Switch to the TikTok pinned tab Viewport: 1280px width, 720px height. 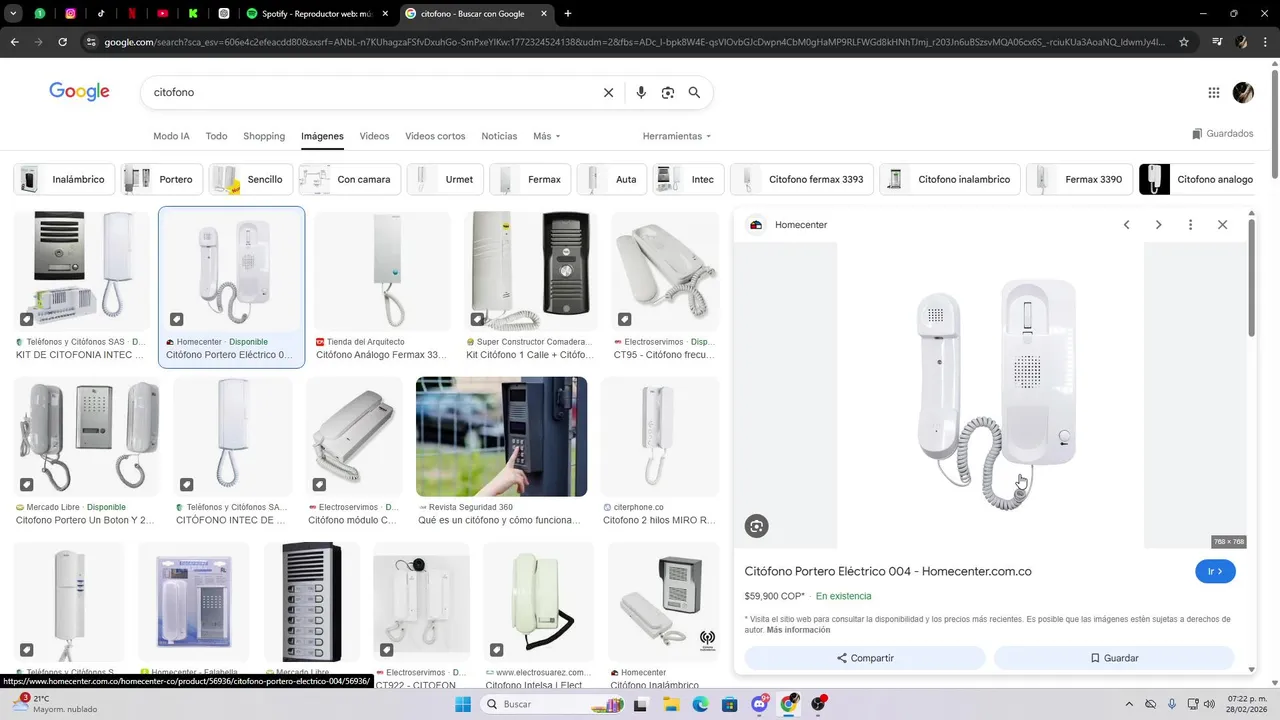[x=101, y=14]
